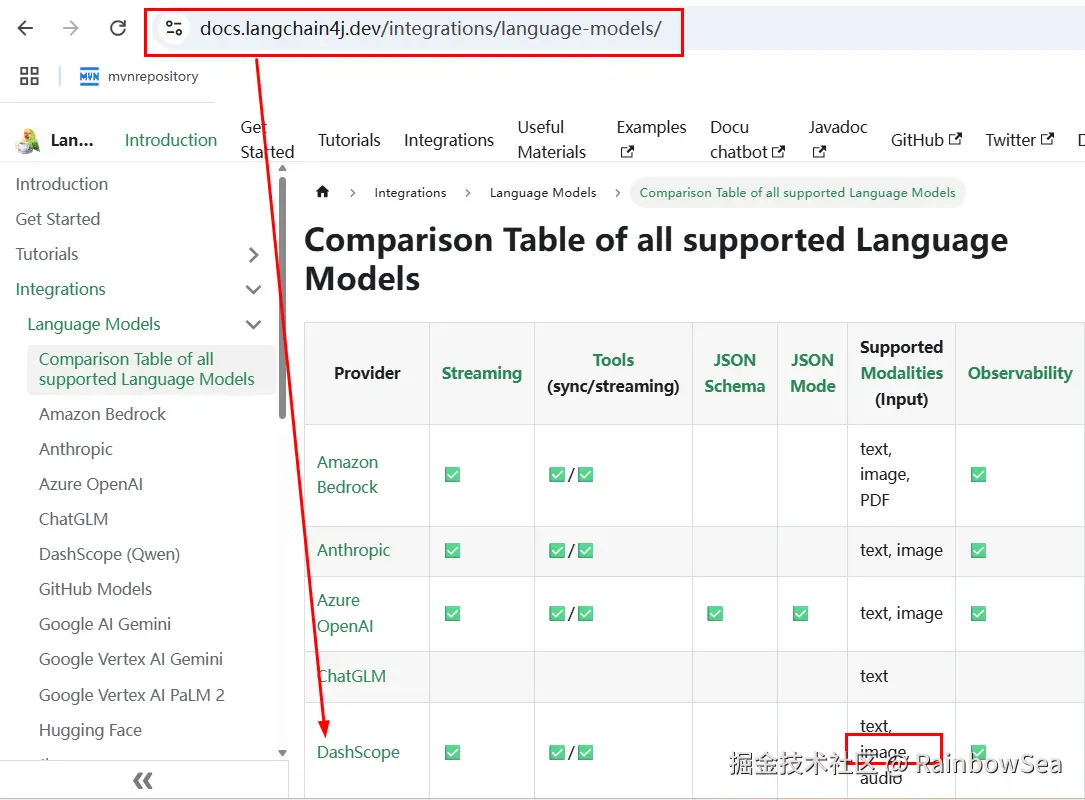The height and width of the screenshot is (800, 1085).
Task: Click the Streaming column header link
Action: [x=482, y=374]
